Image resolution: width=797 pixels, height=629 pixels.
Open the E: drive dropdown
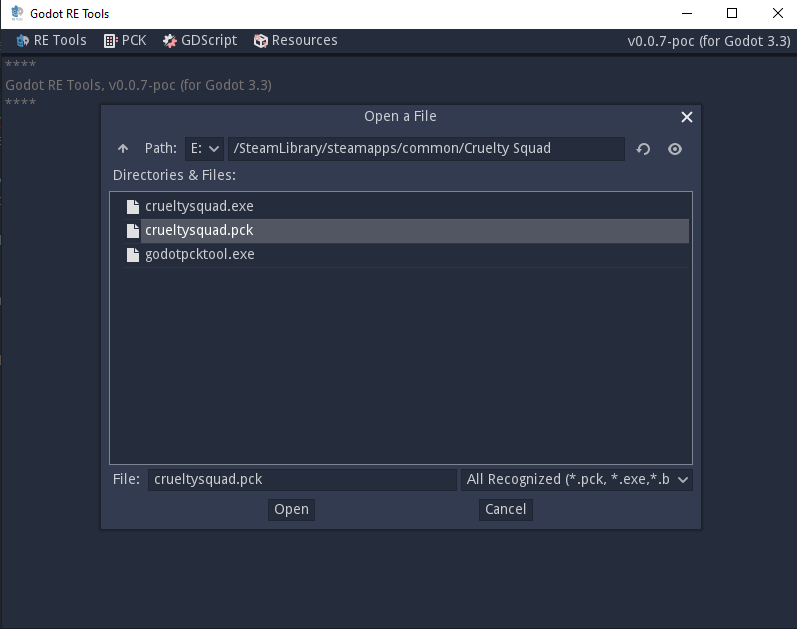click(x=205, y=149)
